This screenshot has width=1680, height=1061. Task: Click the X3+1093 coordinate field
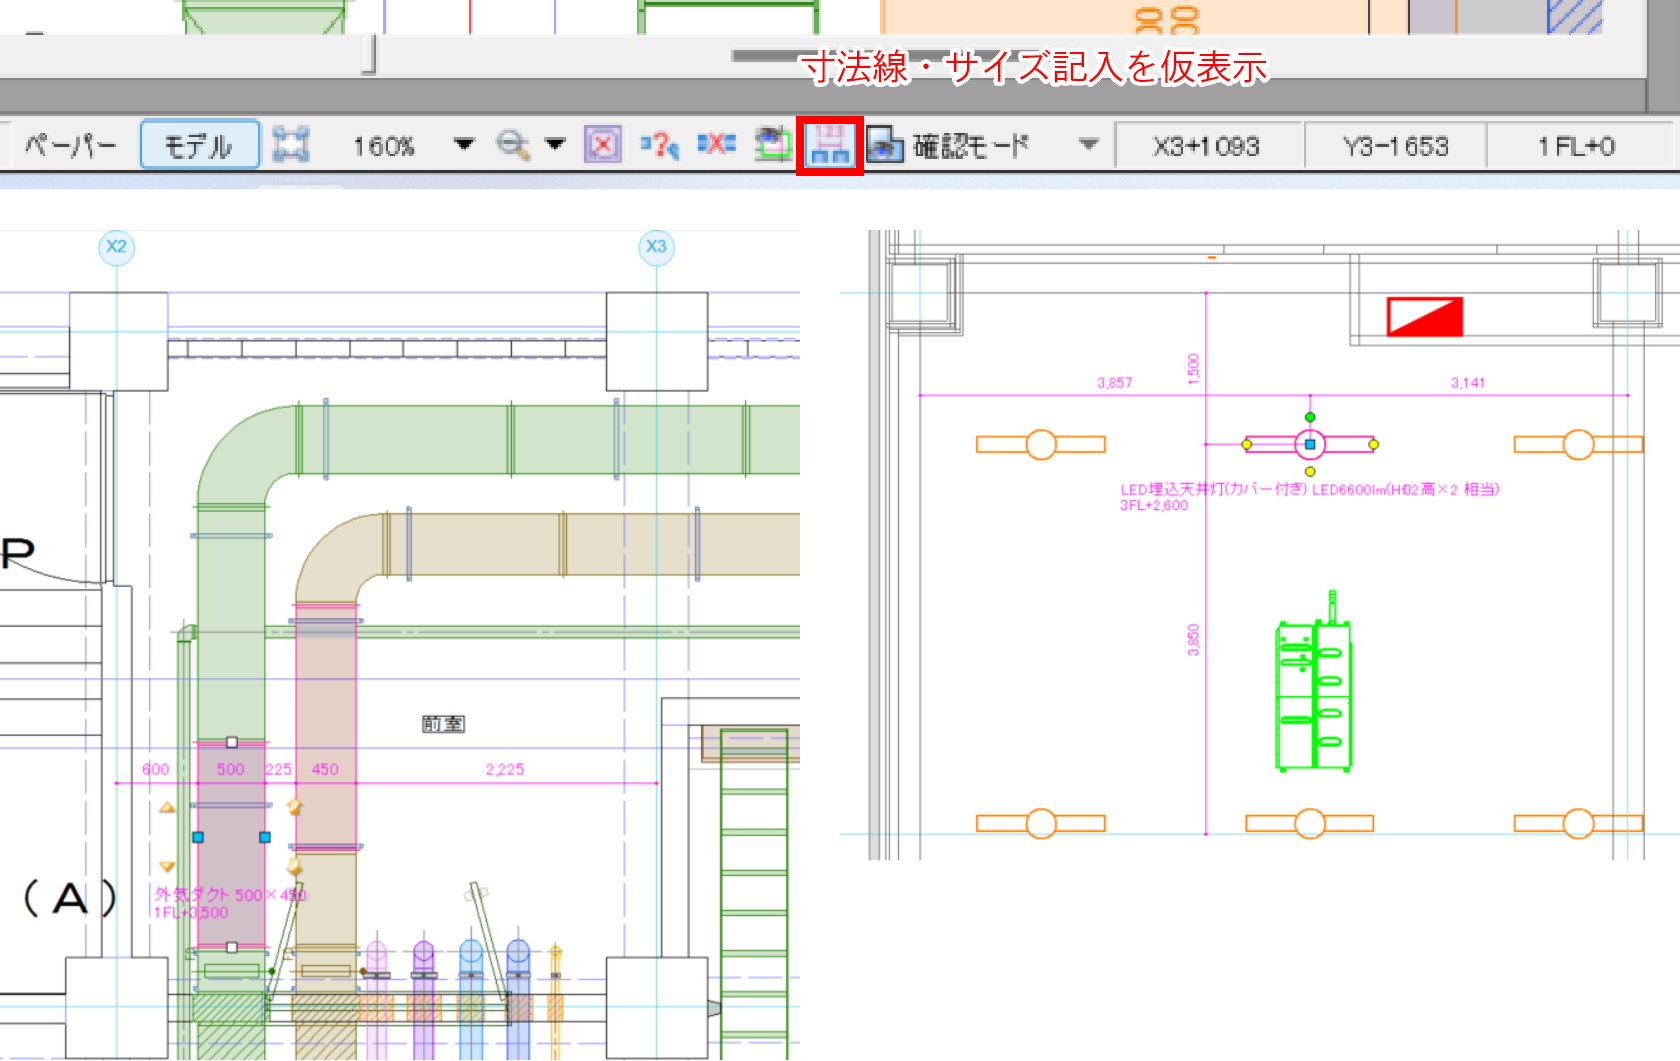tap(1206, 147)
